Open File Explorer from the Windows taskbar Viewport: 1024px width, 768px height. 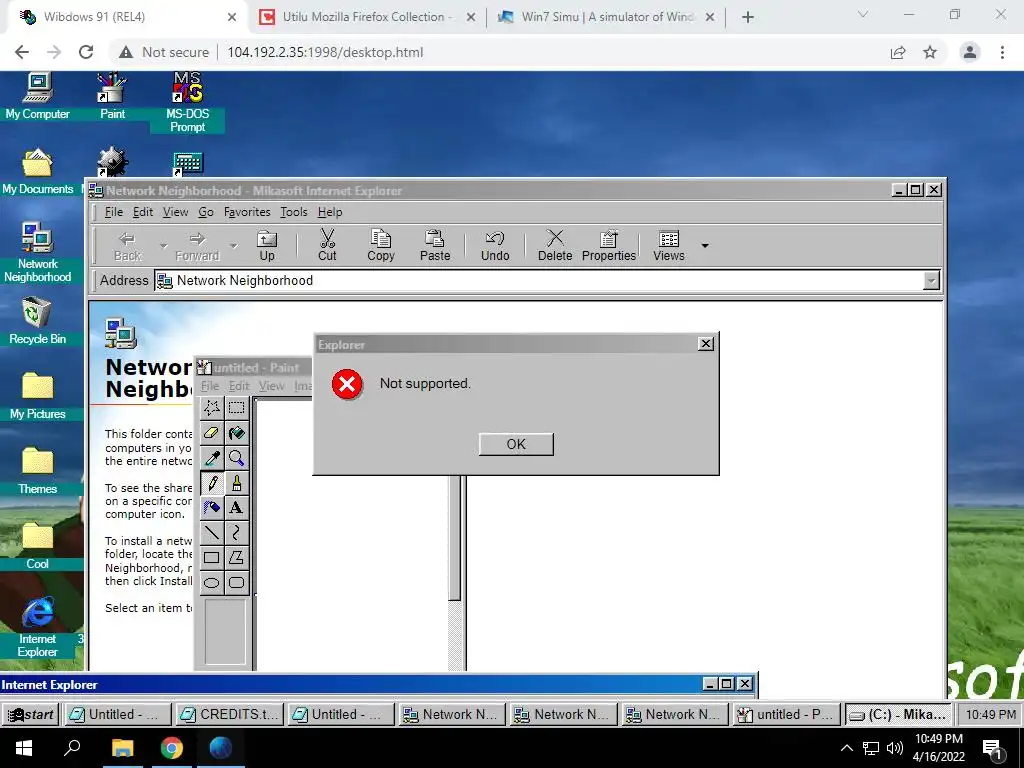click(122, 748)
